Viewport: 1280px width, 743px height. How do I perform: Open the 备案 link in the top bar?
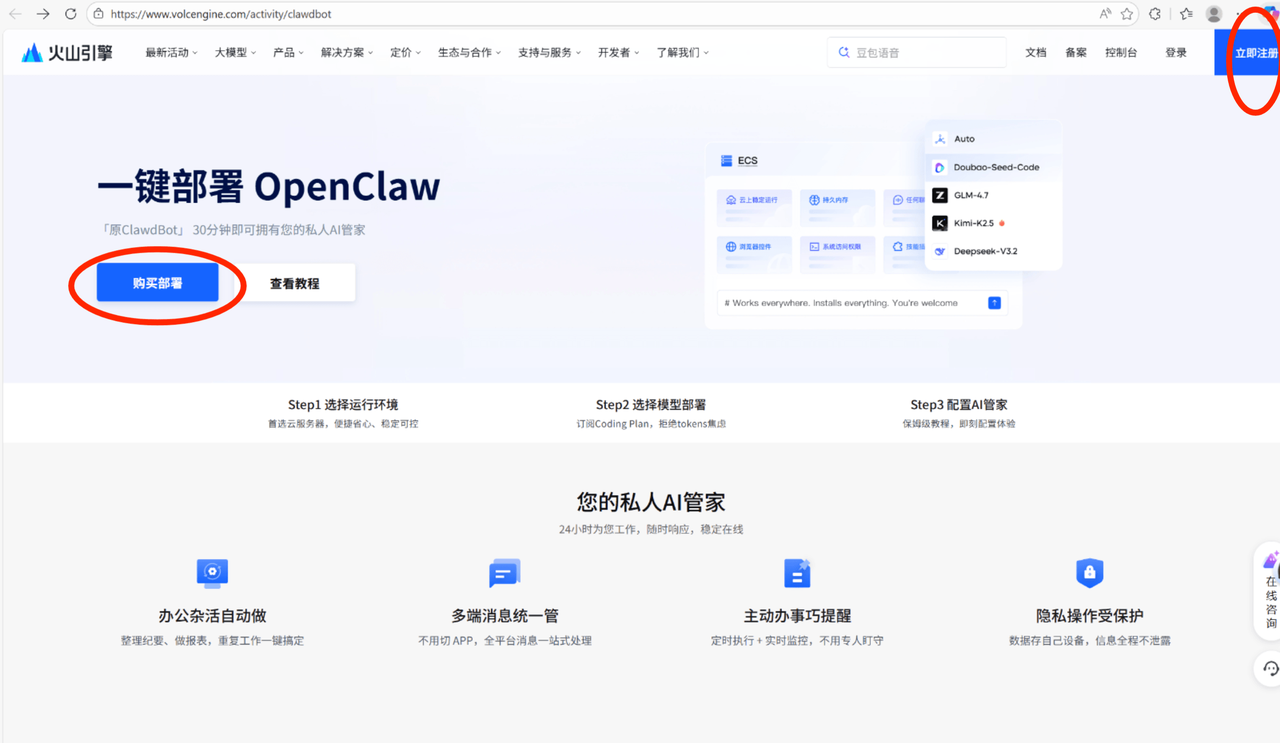coord(1076,53)
